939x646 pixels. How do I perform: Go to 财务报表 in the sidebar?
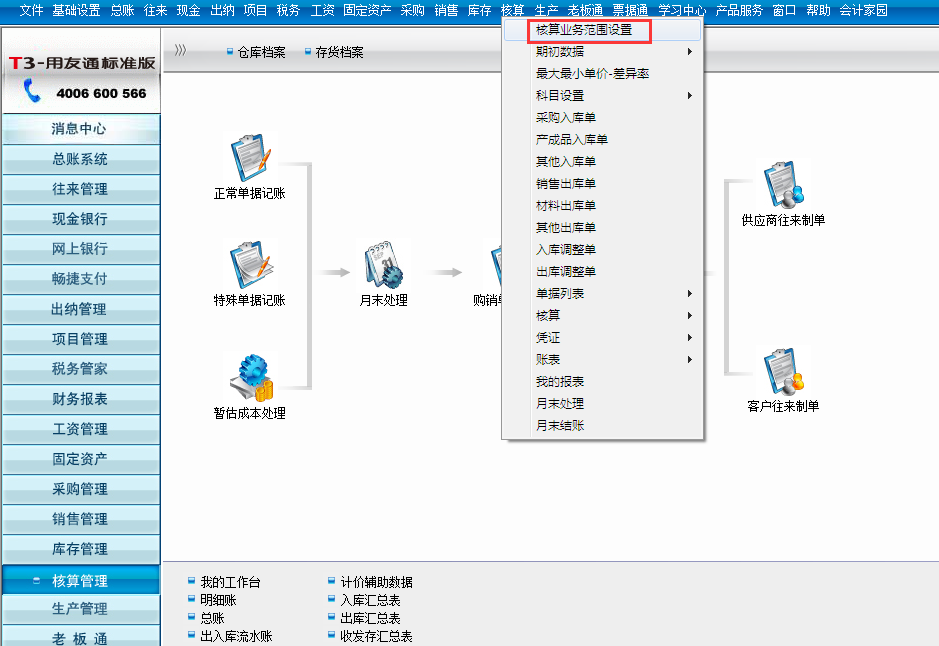coord(81,399)
